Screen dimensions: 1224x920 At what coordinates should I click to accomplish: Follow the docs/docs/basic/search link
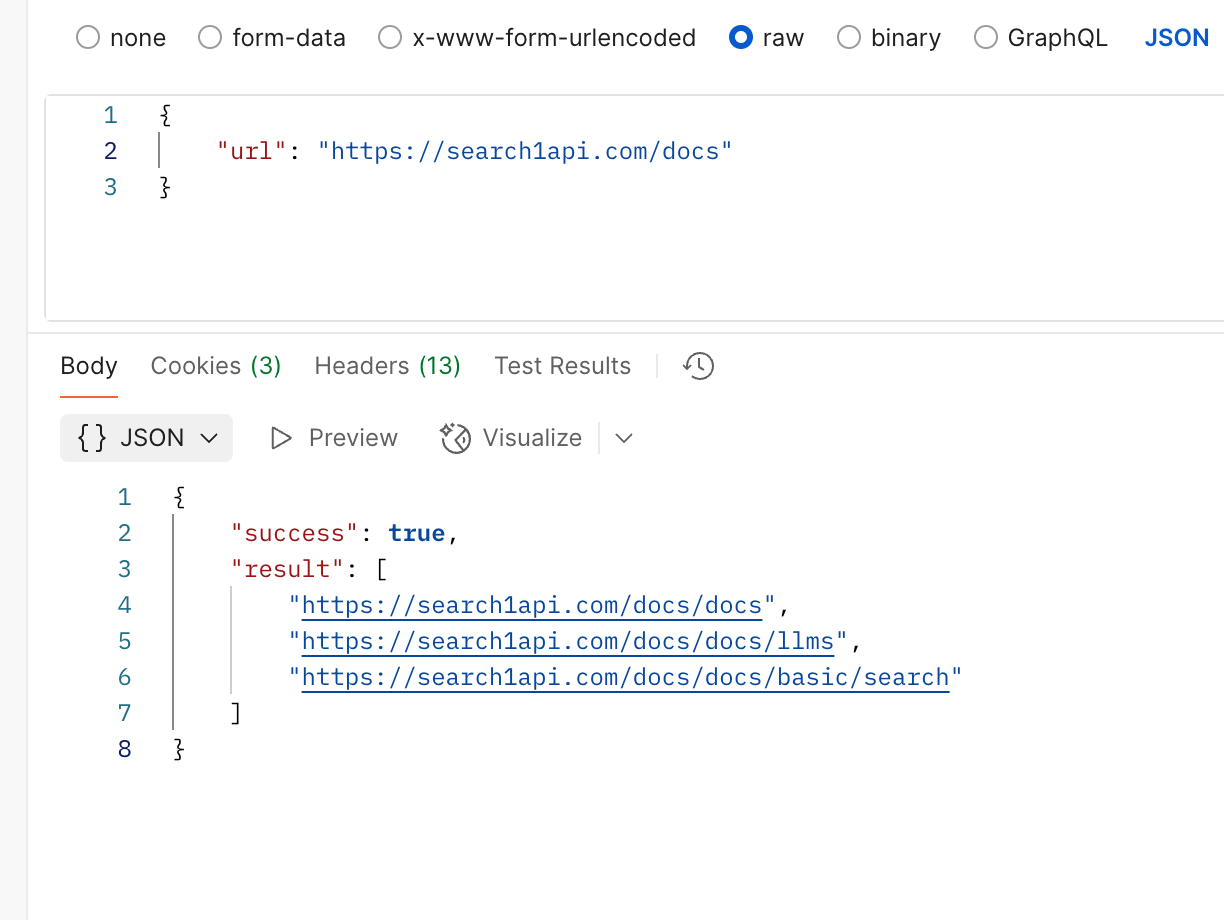click(625, 677)
